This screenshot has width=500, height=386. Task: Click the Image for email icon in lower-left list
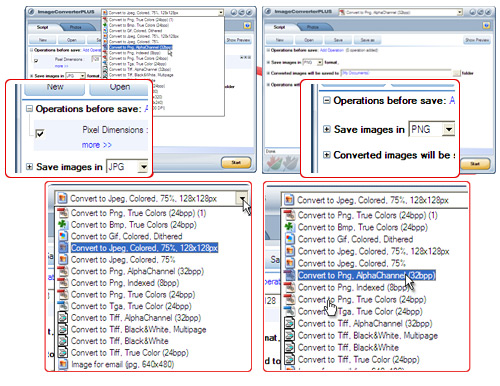[63, 364]
